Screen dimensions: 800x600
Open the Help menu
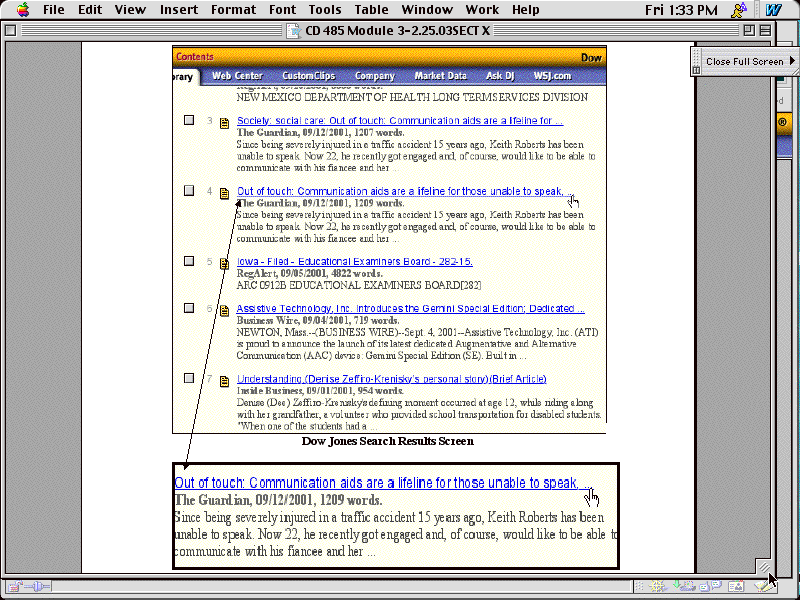pyautogui.click(x=526, y=10)
